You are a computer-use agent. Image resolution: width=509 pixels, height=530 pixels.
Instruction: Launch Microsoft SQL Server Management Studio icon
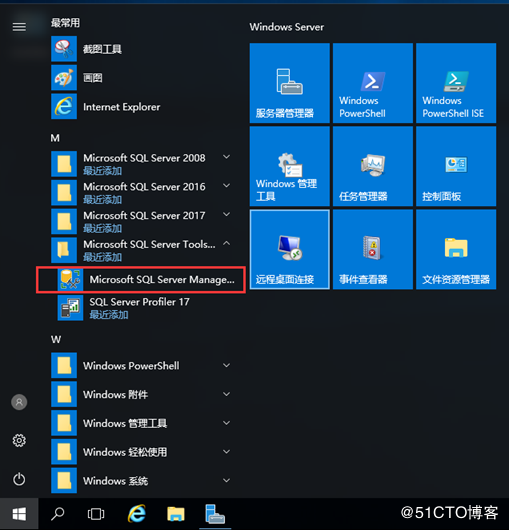pyautogui.click(x=70, y=279)
